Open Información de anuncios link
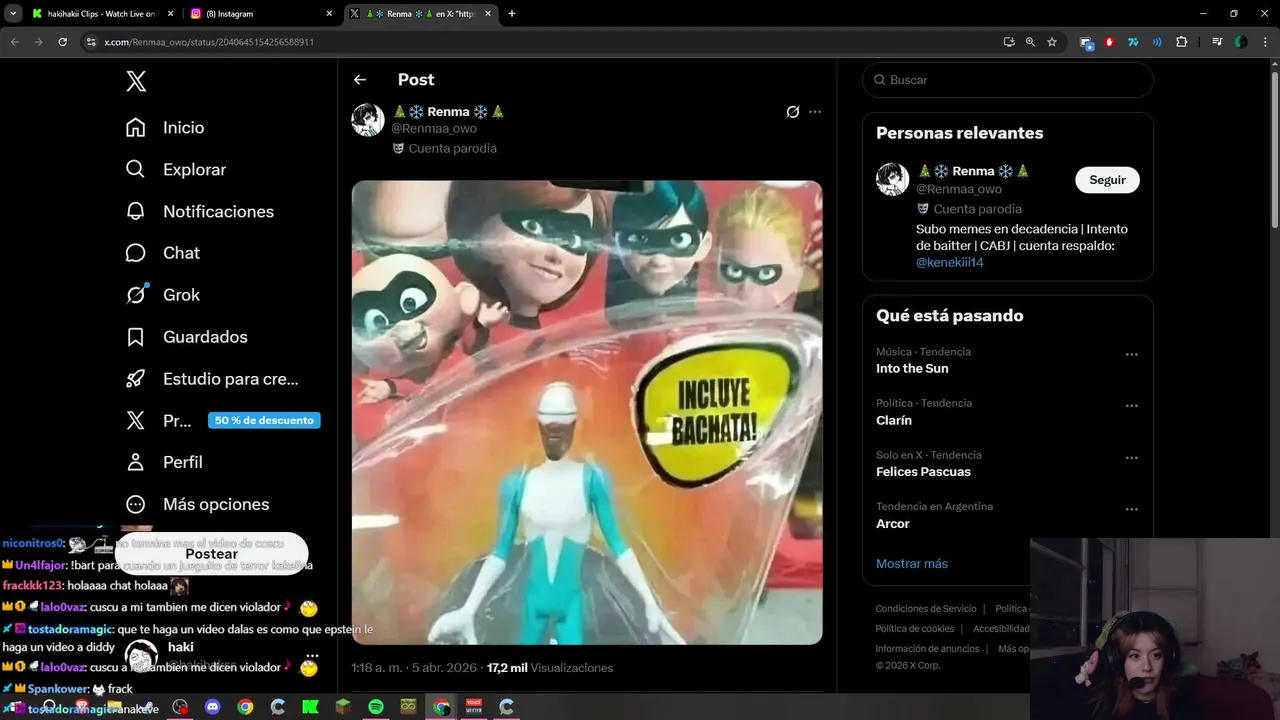This screenshot has height=720, width=1280. pos(927,649)
